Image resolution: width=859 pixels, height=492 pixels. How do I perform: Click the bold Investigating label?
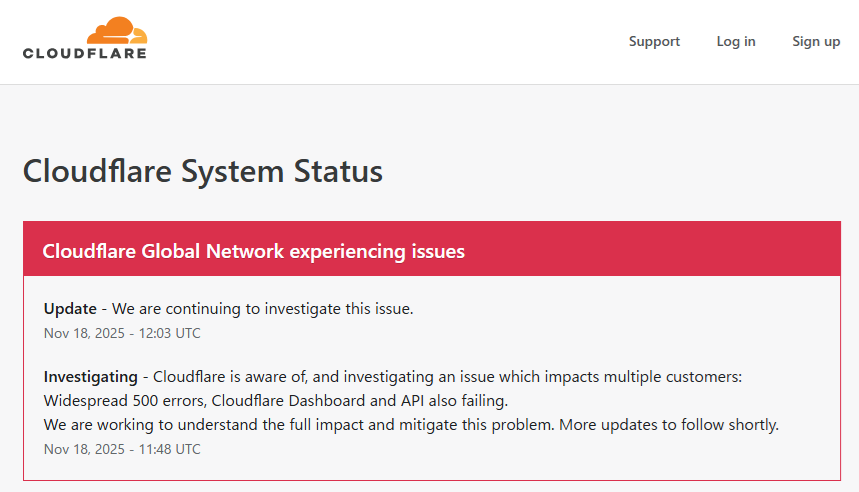tap(91, 377)
